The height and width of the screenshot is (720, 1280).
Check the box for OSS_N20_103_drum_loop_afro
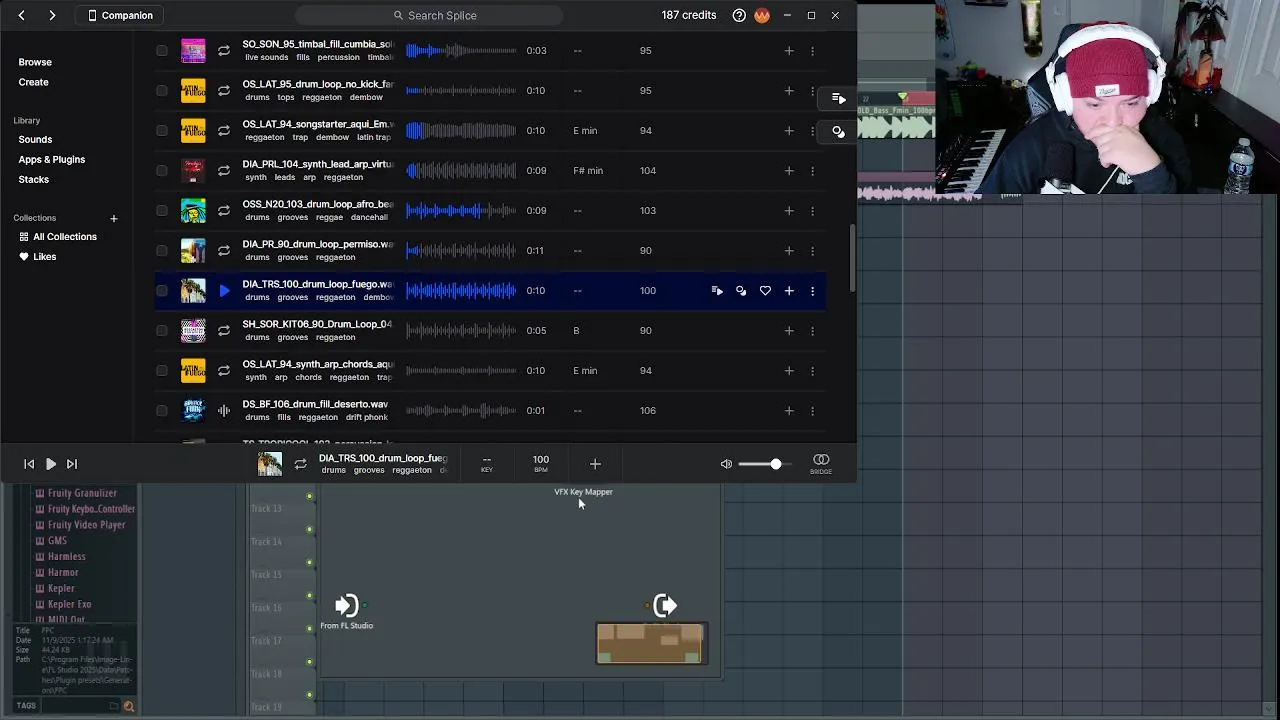(162, 210)
